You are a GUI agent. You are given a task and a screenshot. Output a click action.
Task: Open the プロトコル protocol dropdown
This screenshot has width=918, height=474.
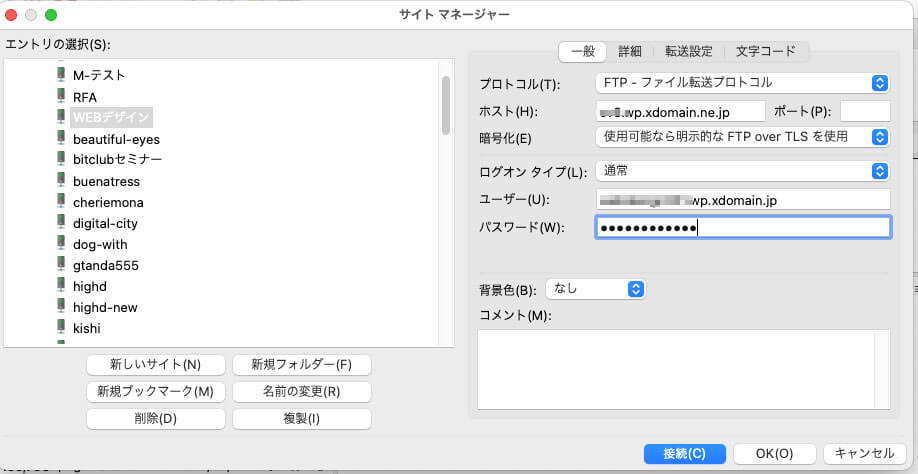click(741, 83)
